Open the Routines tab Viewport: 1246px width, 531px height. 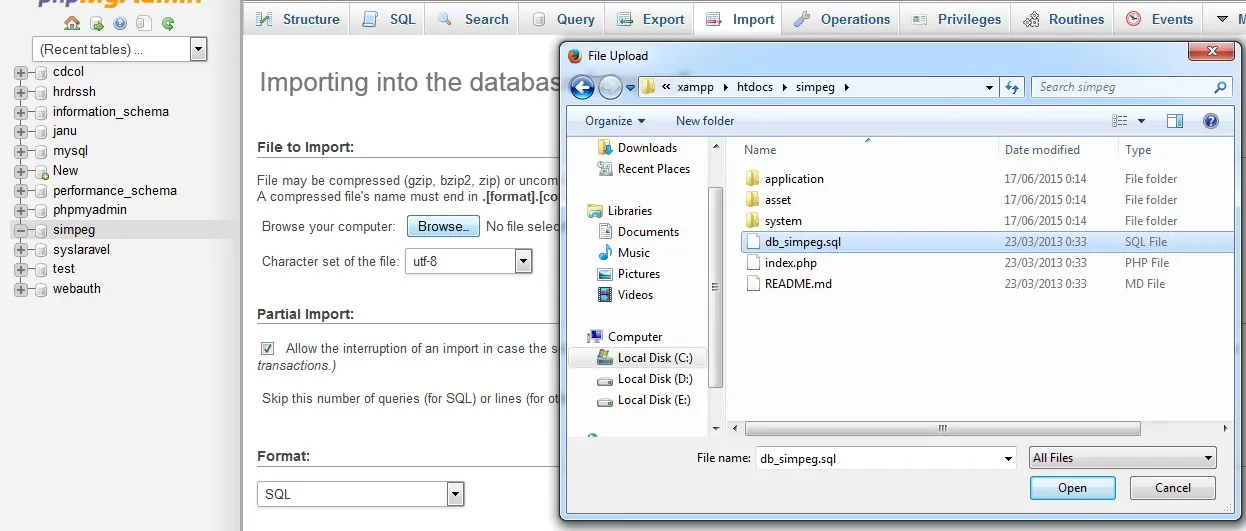[1064, 19]
